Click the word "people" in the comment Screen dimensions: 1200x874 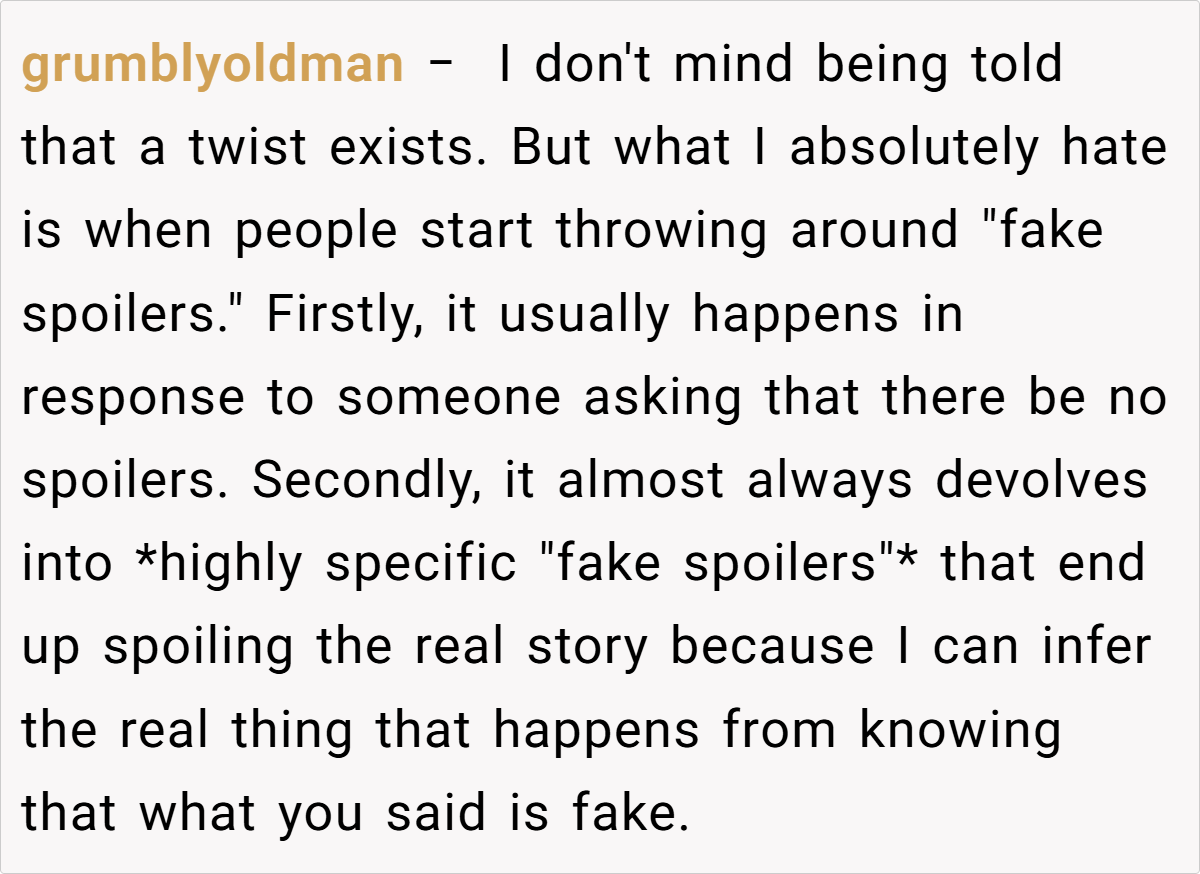(x=317, y=232)
